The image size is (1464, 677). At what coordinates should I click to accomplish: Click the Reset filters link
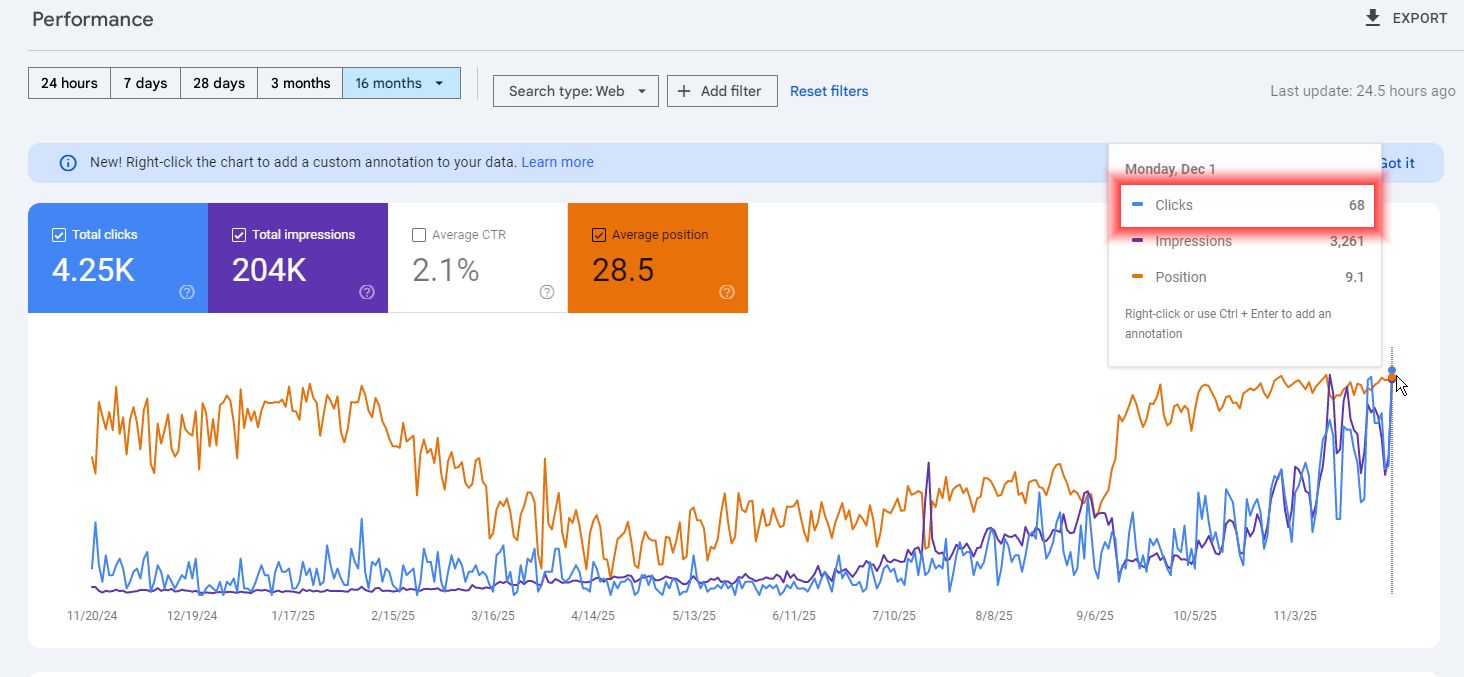point(829,91)
